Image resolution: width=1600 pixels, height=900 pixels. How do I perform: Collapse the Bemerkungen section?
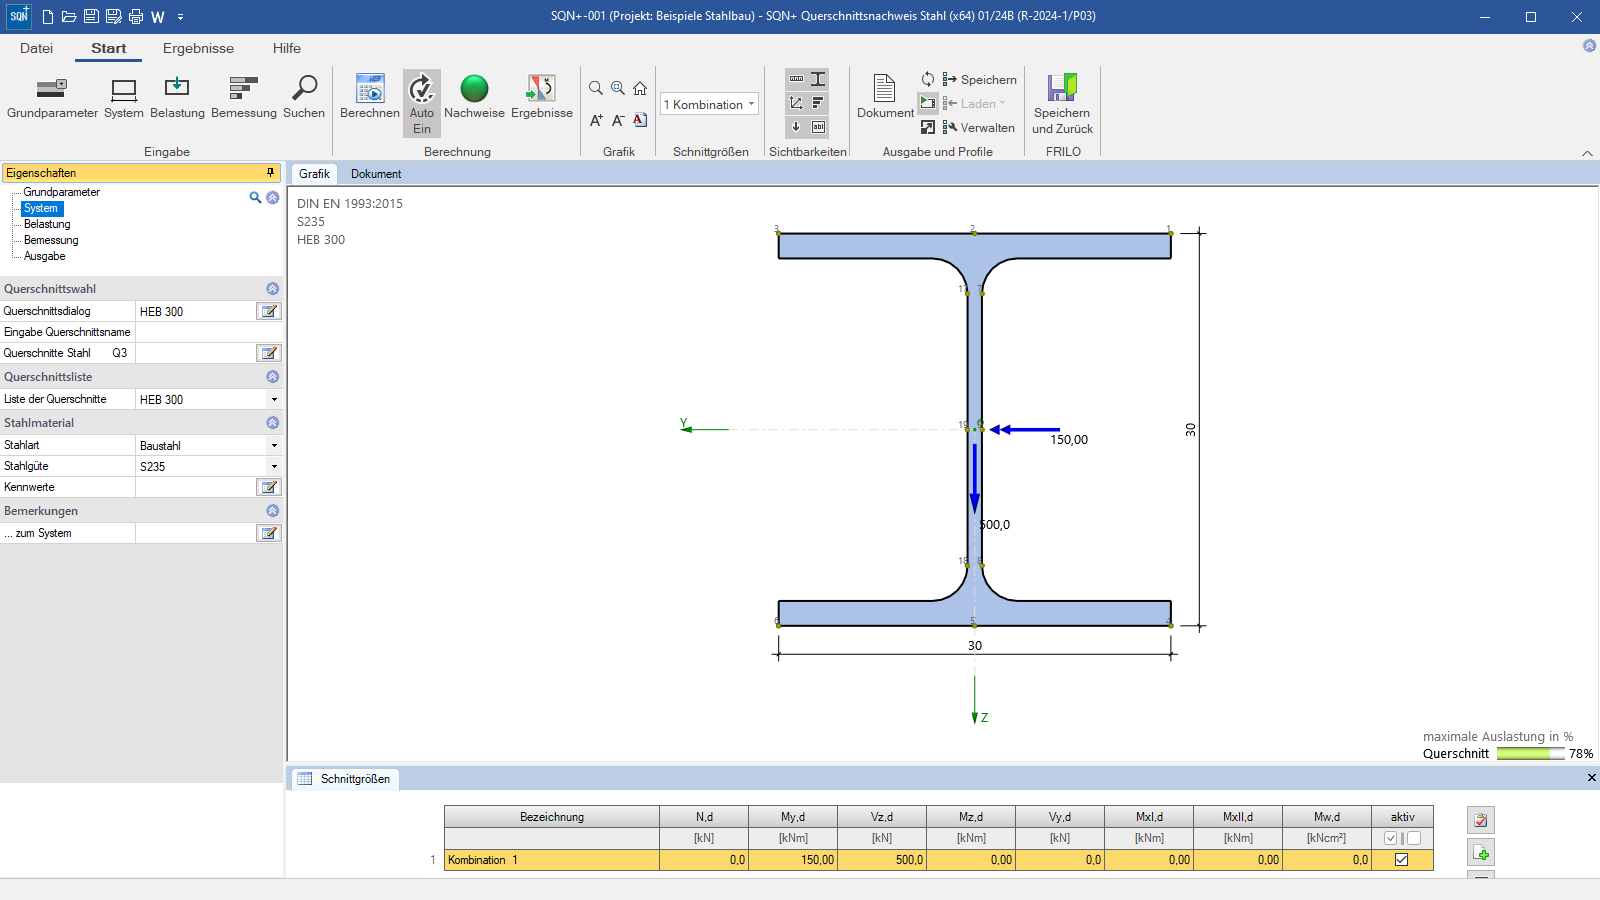point(272,511)
